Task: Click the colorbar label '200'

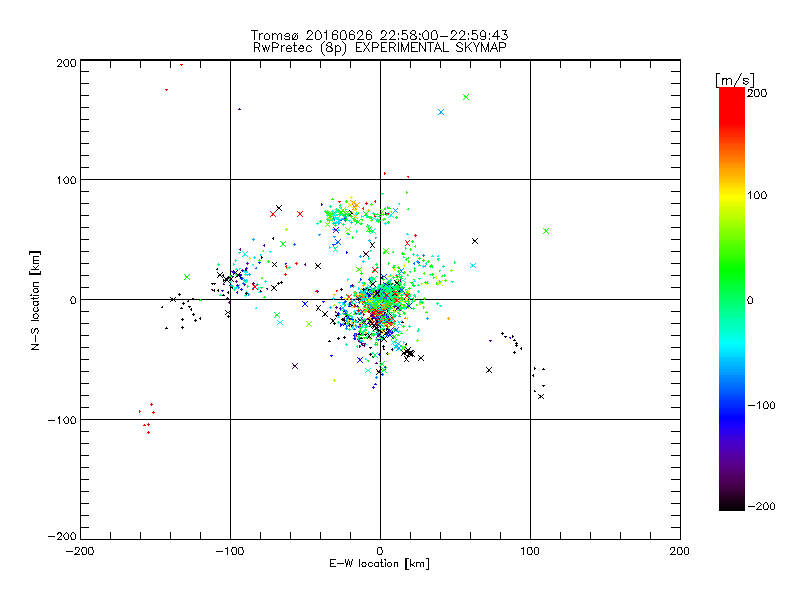Action: [757, 93]
